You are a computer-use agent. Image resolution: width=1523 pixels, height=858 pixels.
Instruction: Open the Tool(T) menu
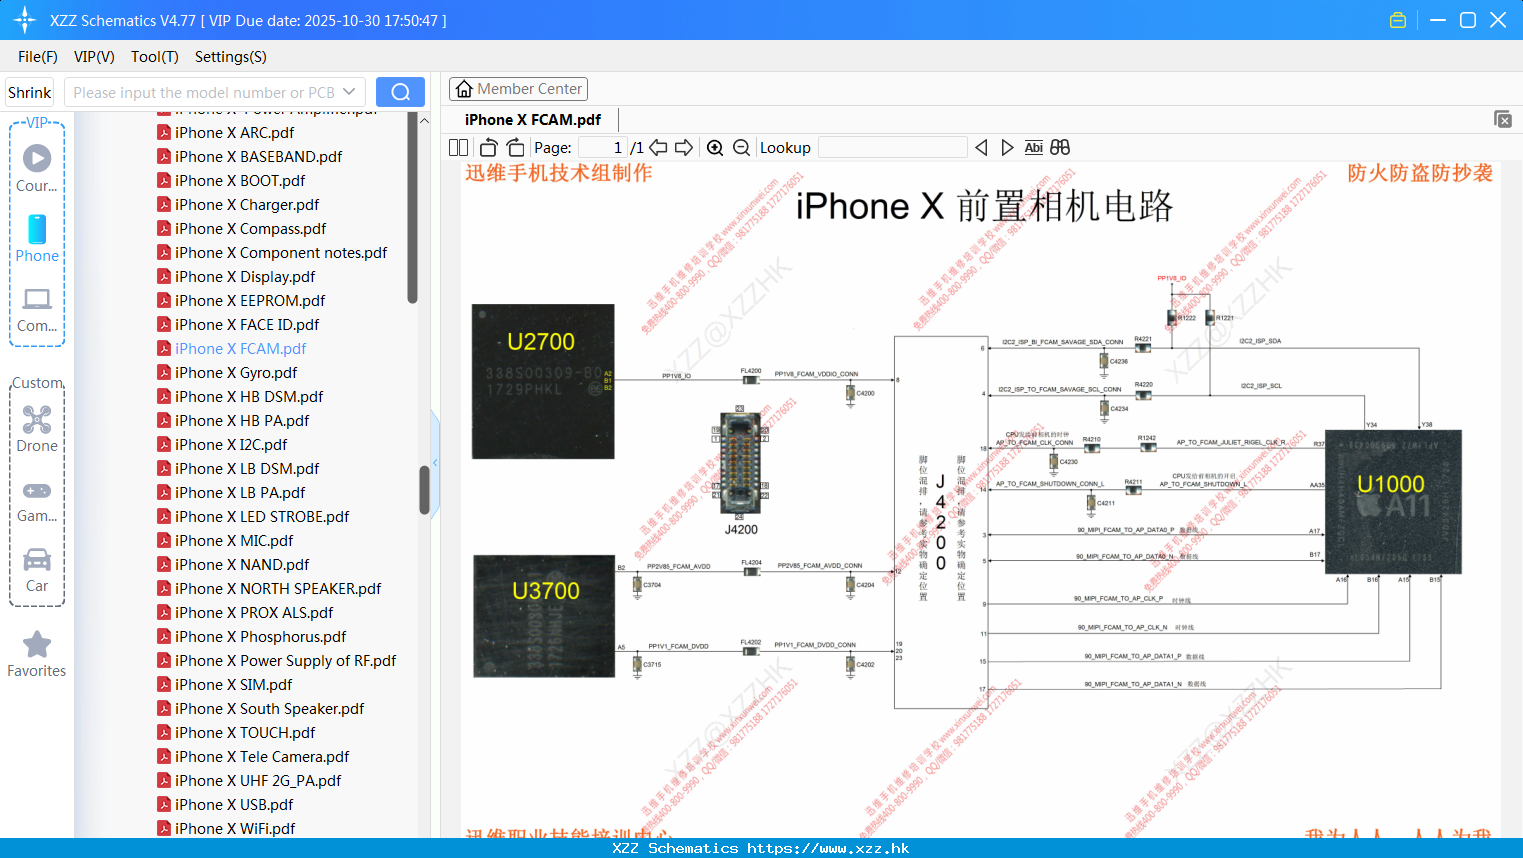(x=155, y=57)
